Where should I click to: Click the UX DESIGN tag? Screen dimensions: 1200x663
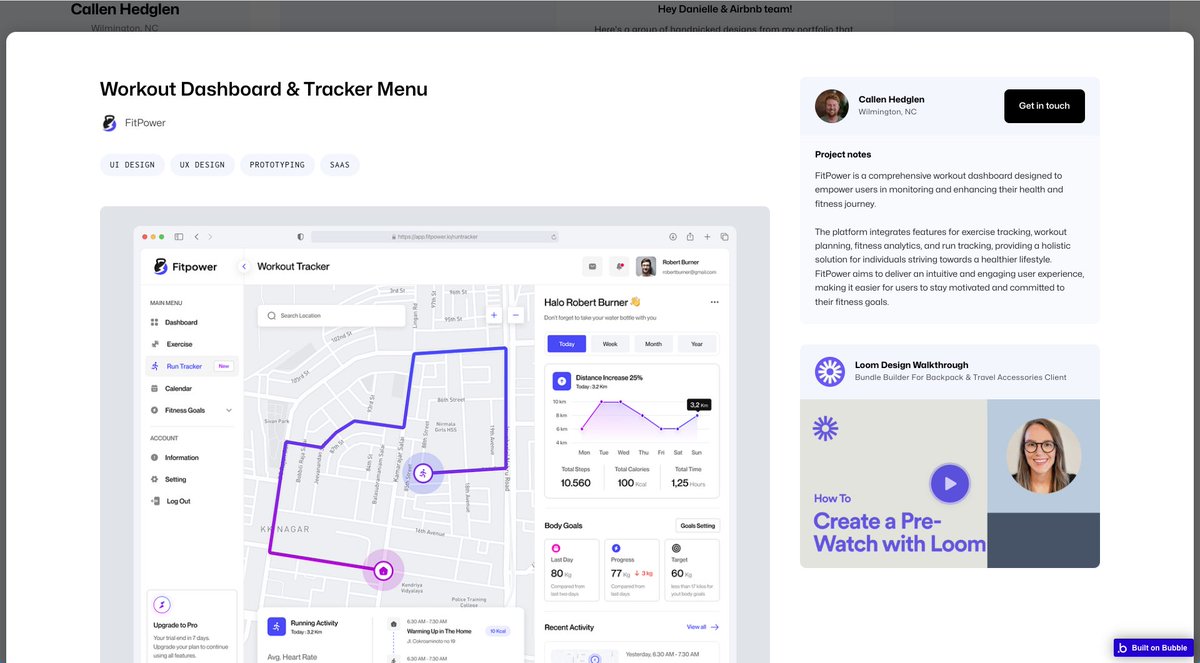click(x=202, y=164)
